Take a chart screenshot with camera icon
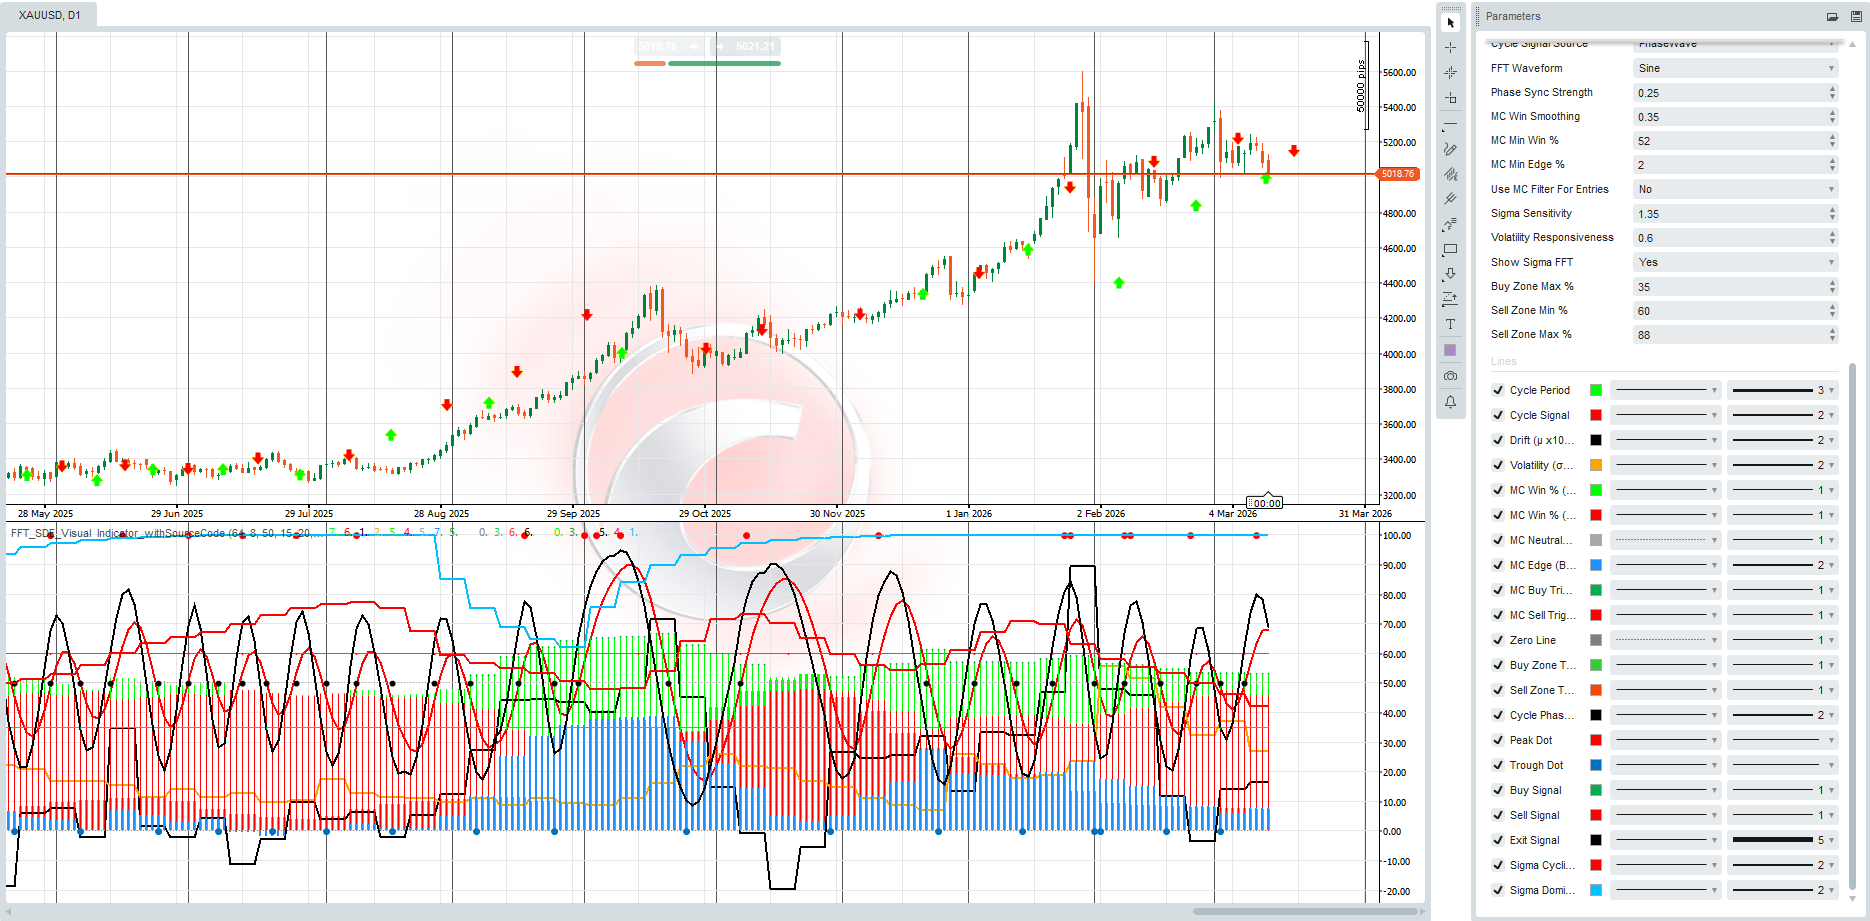 1450,376
